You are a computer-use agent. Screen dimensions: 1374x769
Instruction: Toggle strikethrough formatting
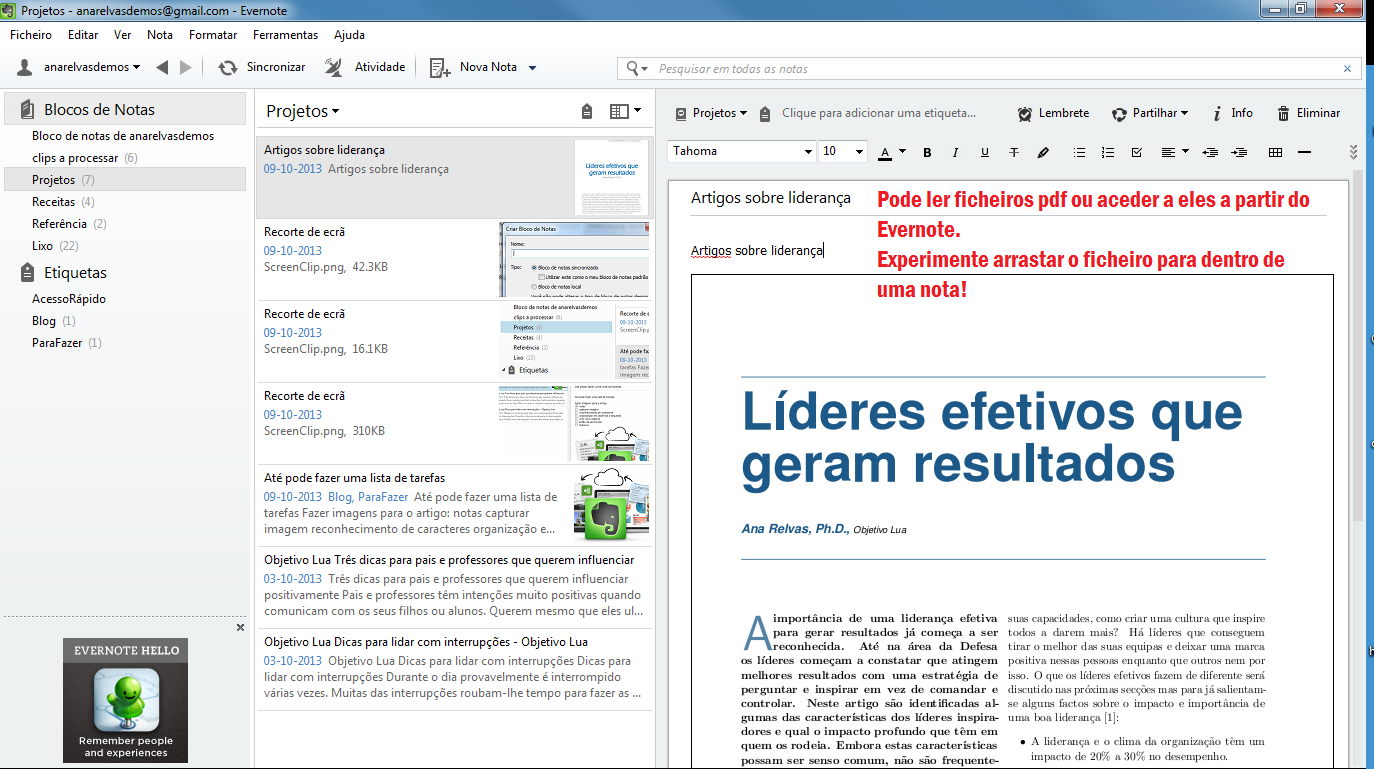pyautogui.click(x=1014, y=152)
